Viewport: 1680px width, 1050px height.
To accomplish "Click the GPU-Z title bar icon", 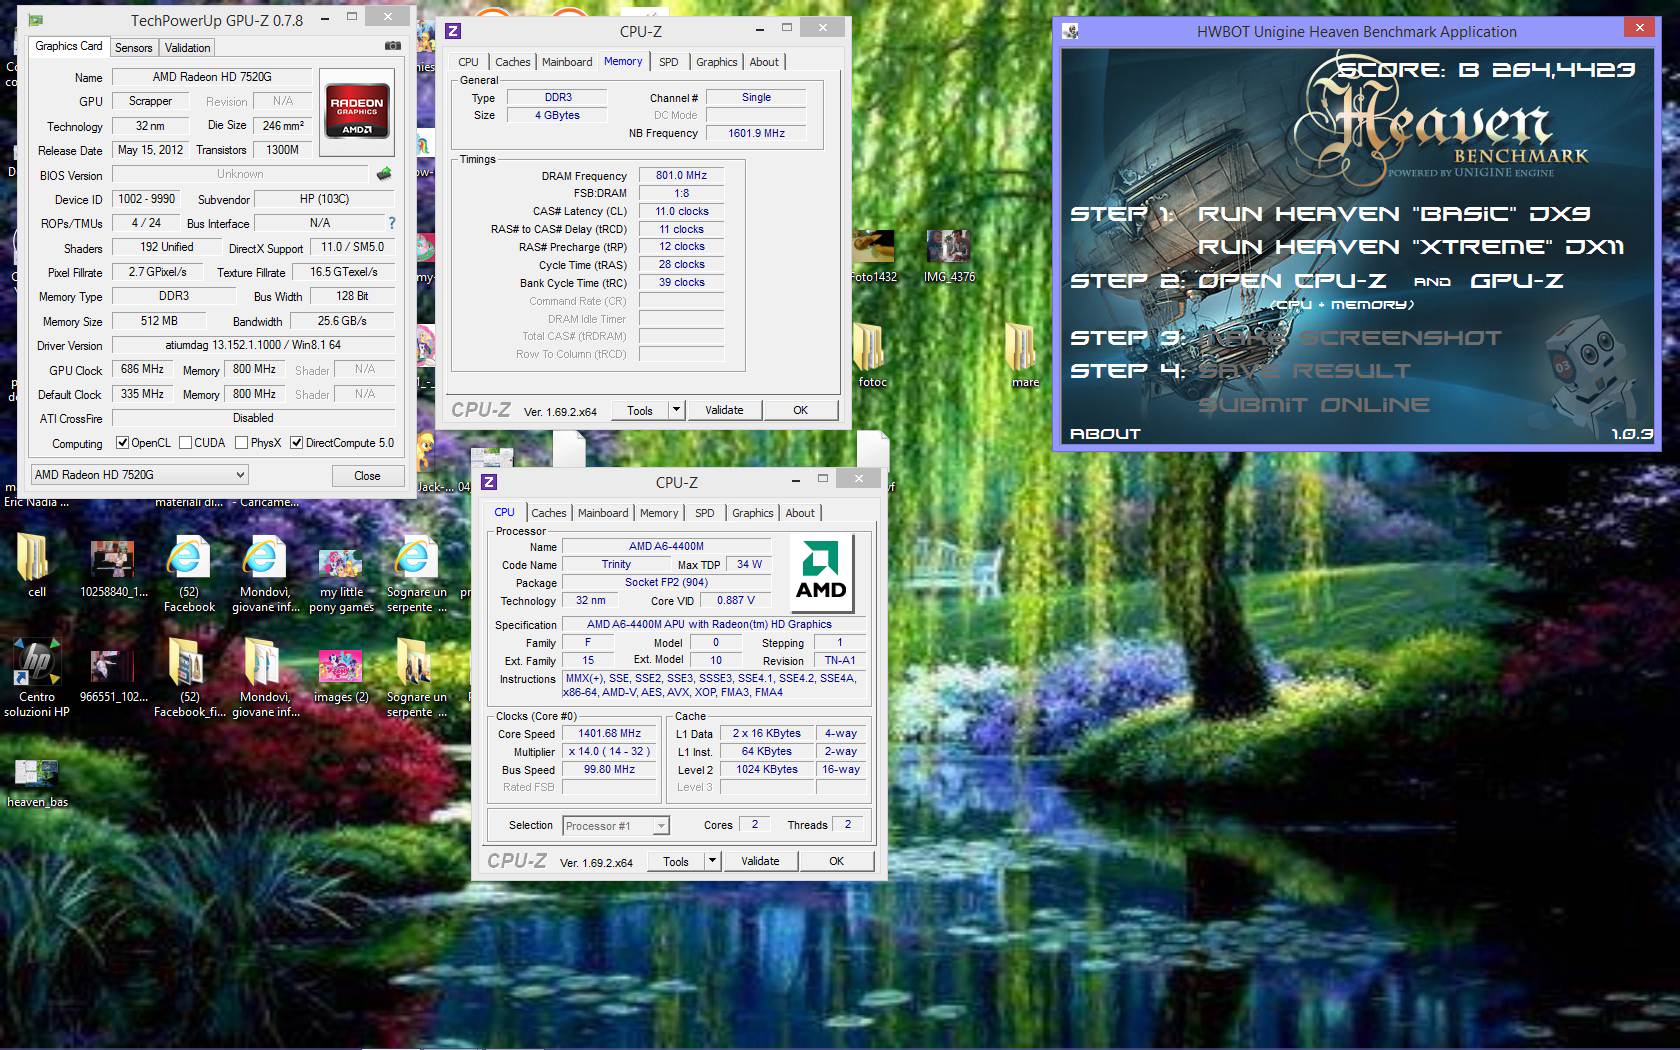I will point(37,20).
